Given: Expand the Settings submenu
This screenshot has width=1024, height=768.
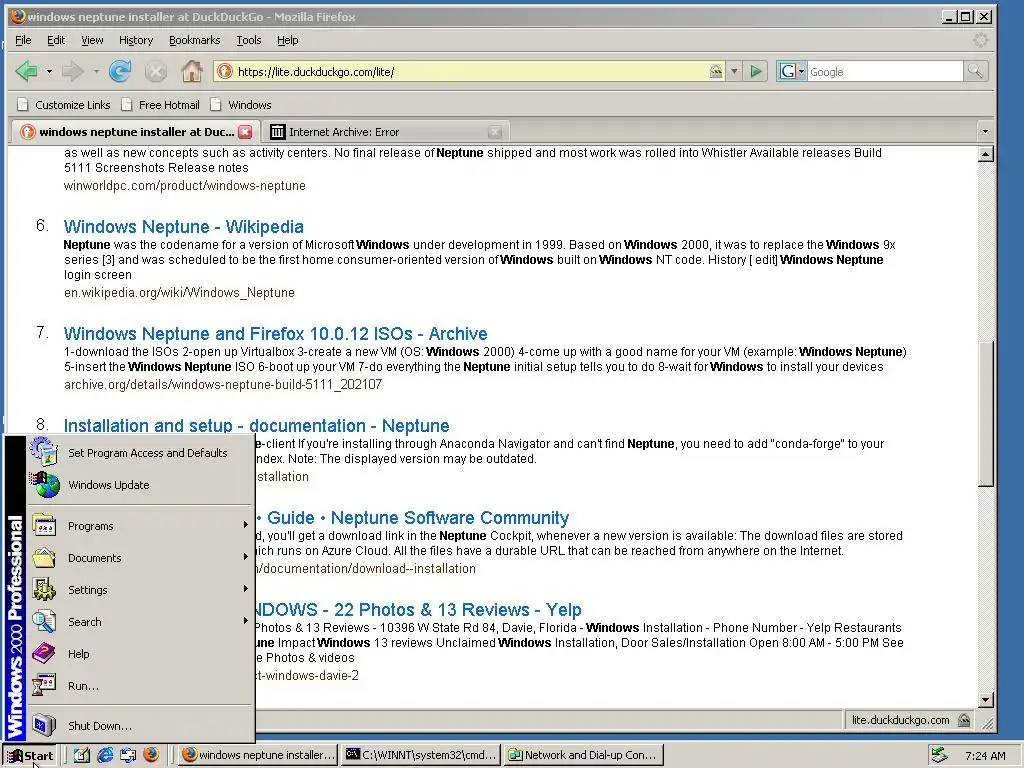Looking at the screenshot, I should point(140,590).
